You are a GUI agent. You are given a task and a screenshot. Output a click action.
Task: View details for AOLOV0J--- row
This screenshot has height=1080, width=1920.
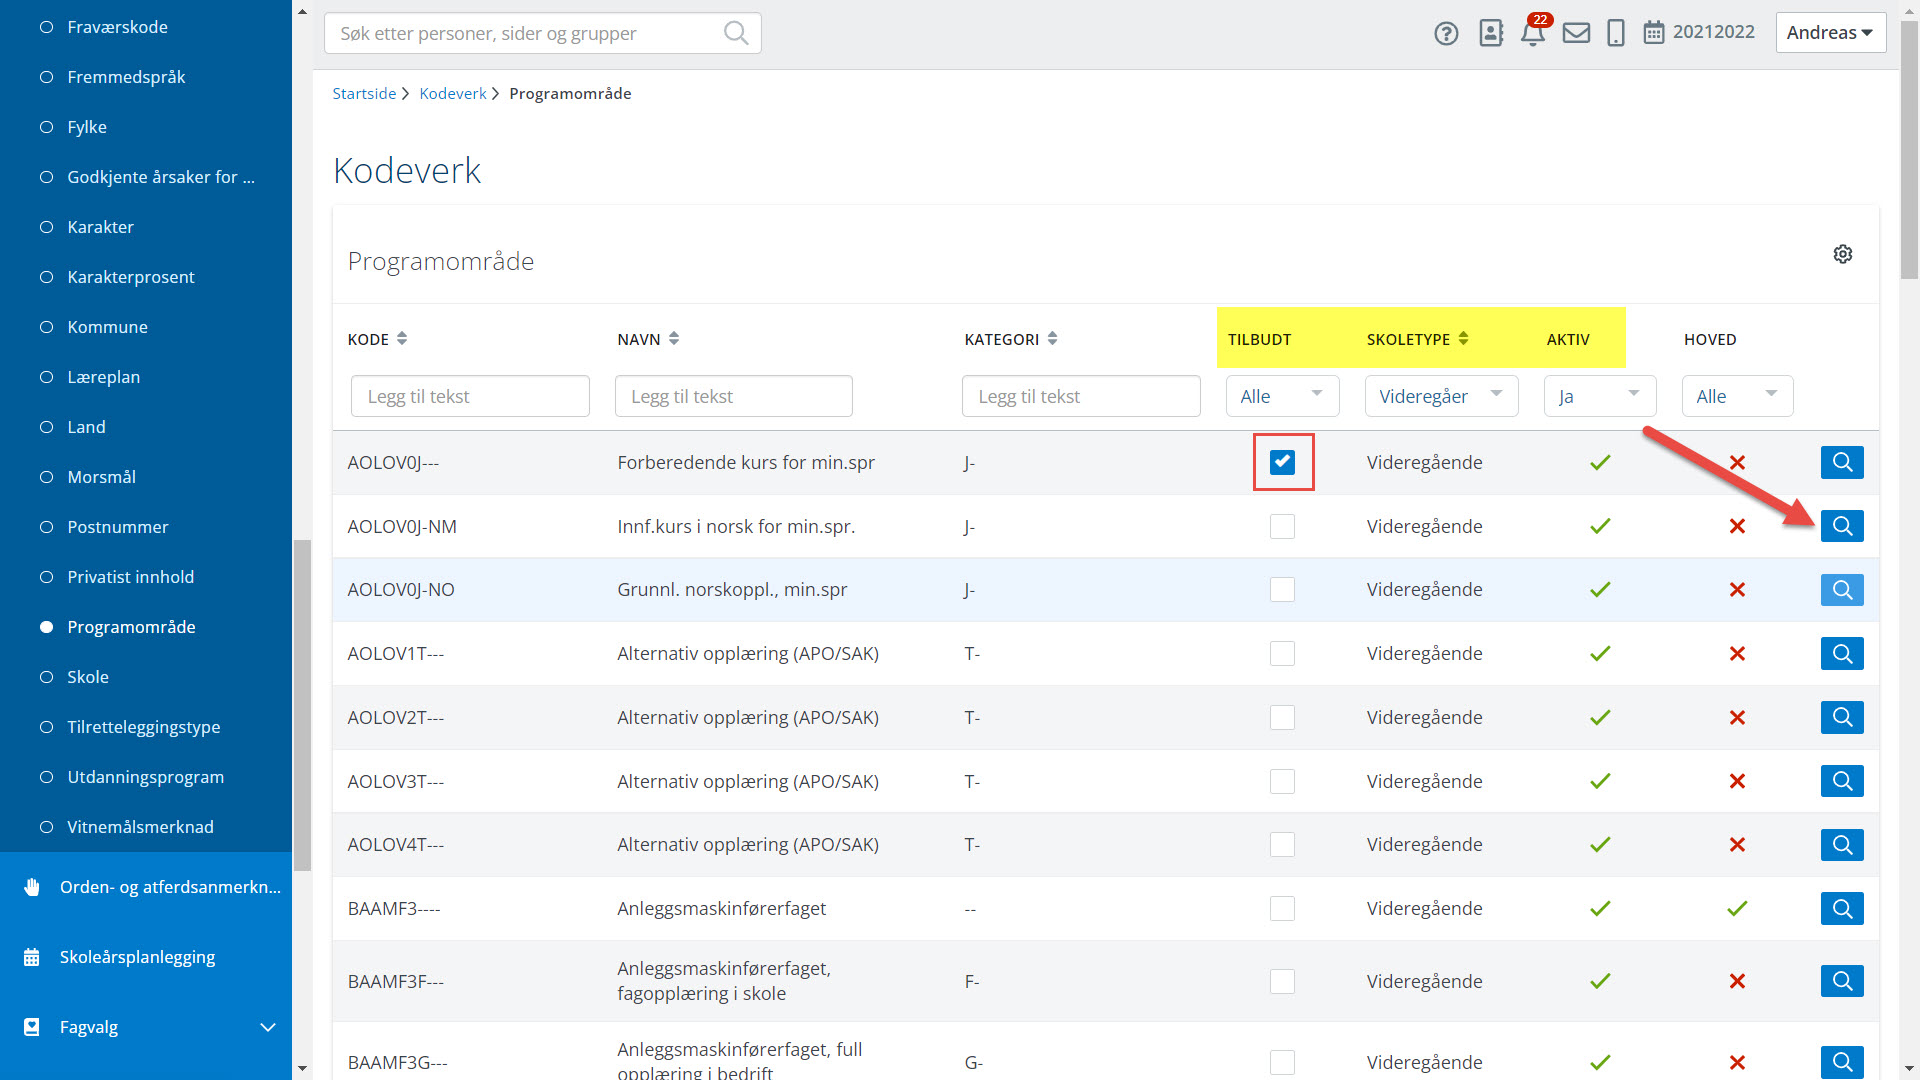point(1842,462)
